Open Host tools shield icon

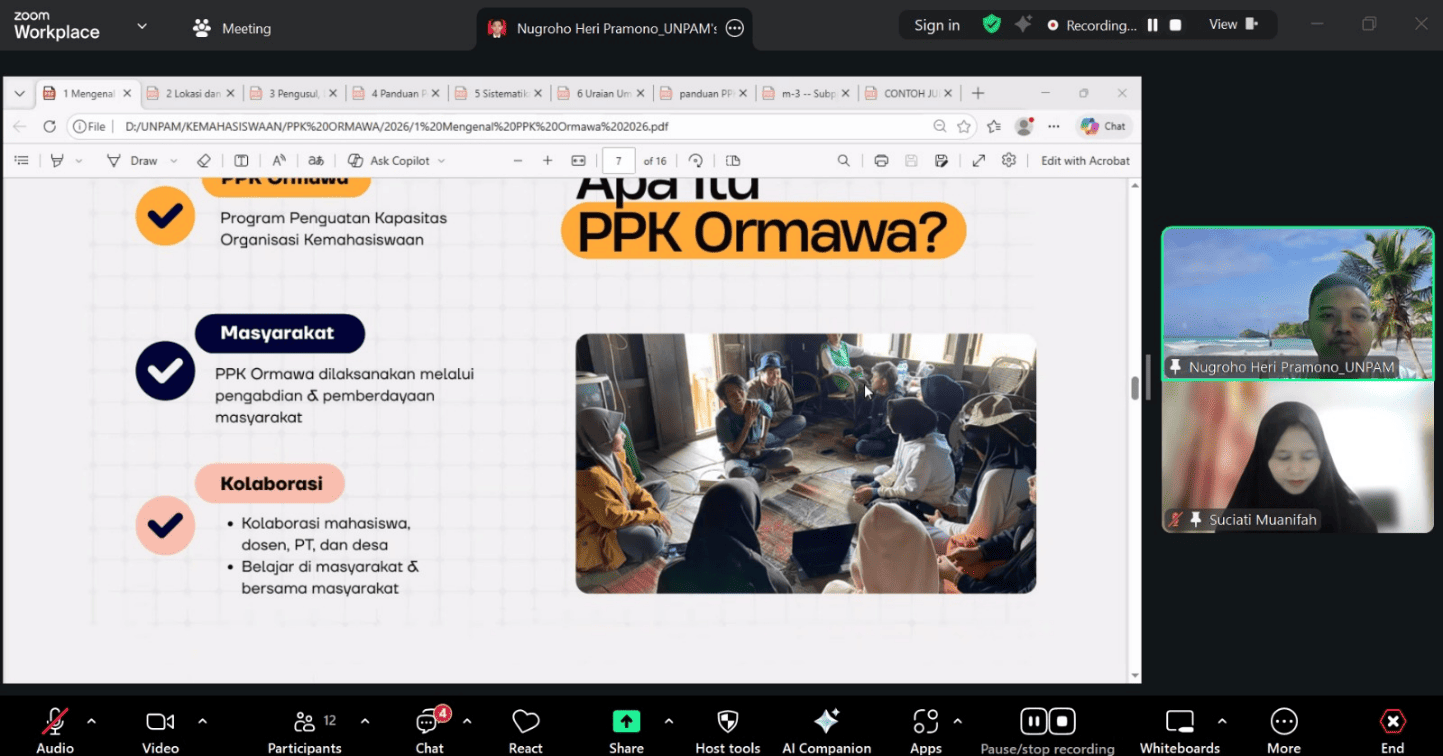728,730
